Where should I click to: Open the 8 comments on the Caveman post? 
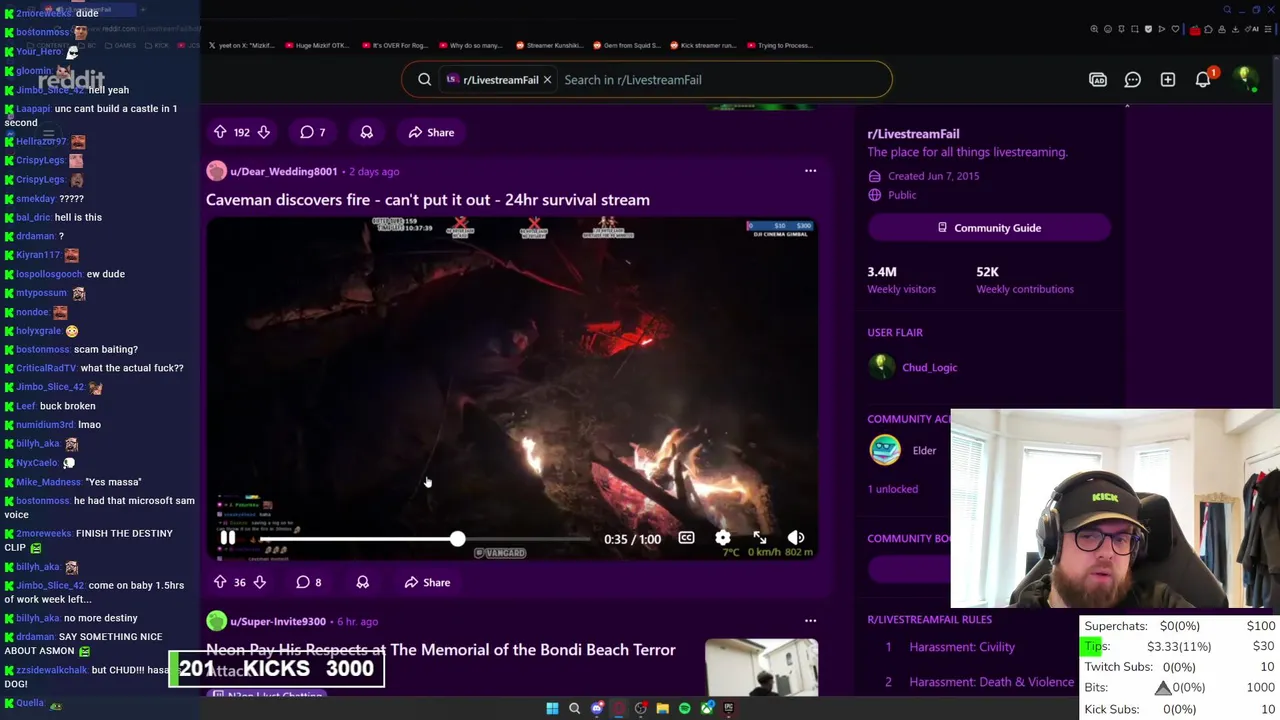point(309,582)
